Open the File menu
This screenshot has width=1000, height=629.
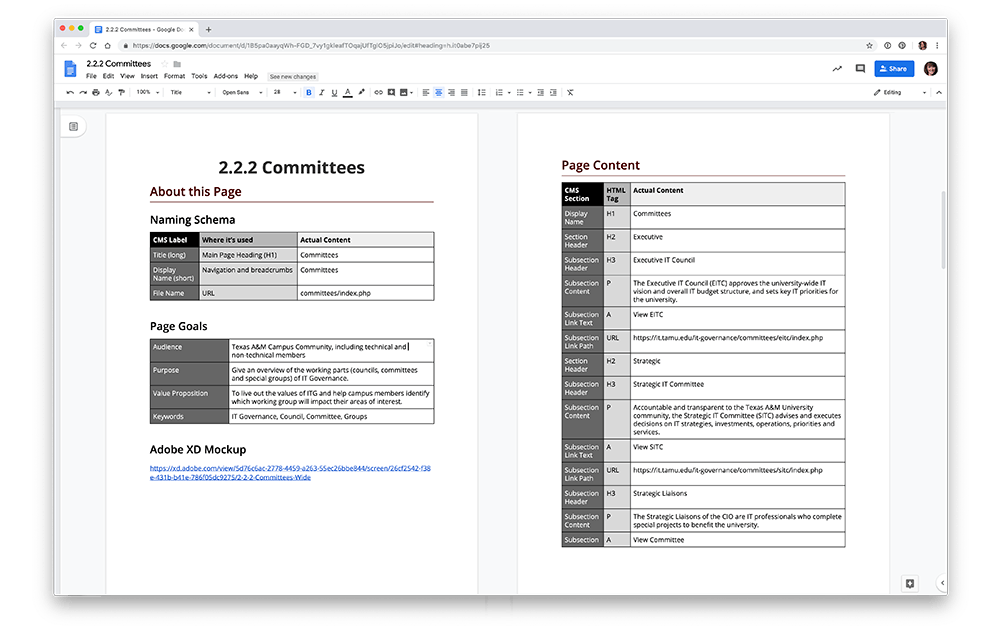91,76
